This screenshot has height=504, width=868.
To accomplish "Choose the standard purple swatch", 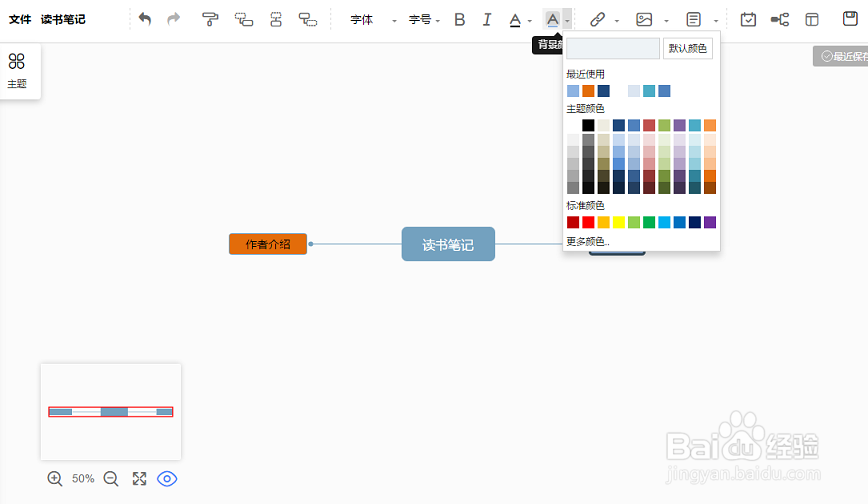I will (x=710, y=222).
